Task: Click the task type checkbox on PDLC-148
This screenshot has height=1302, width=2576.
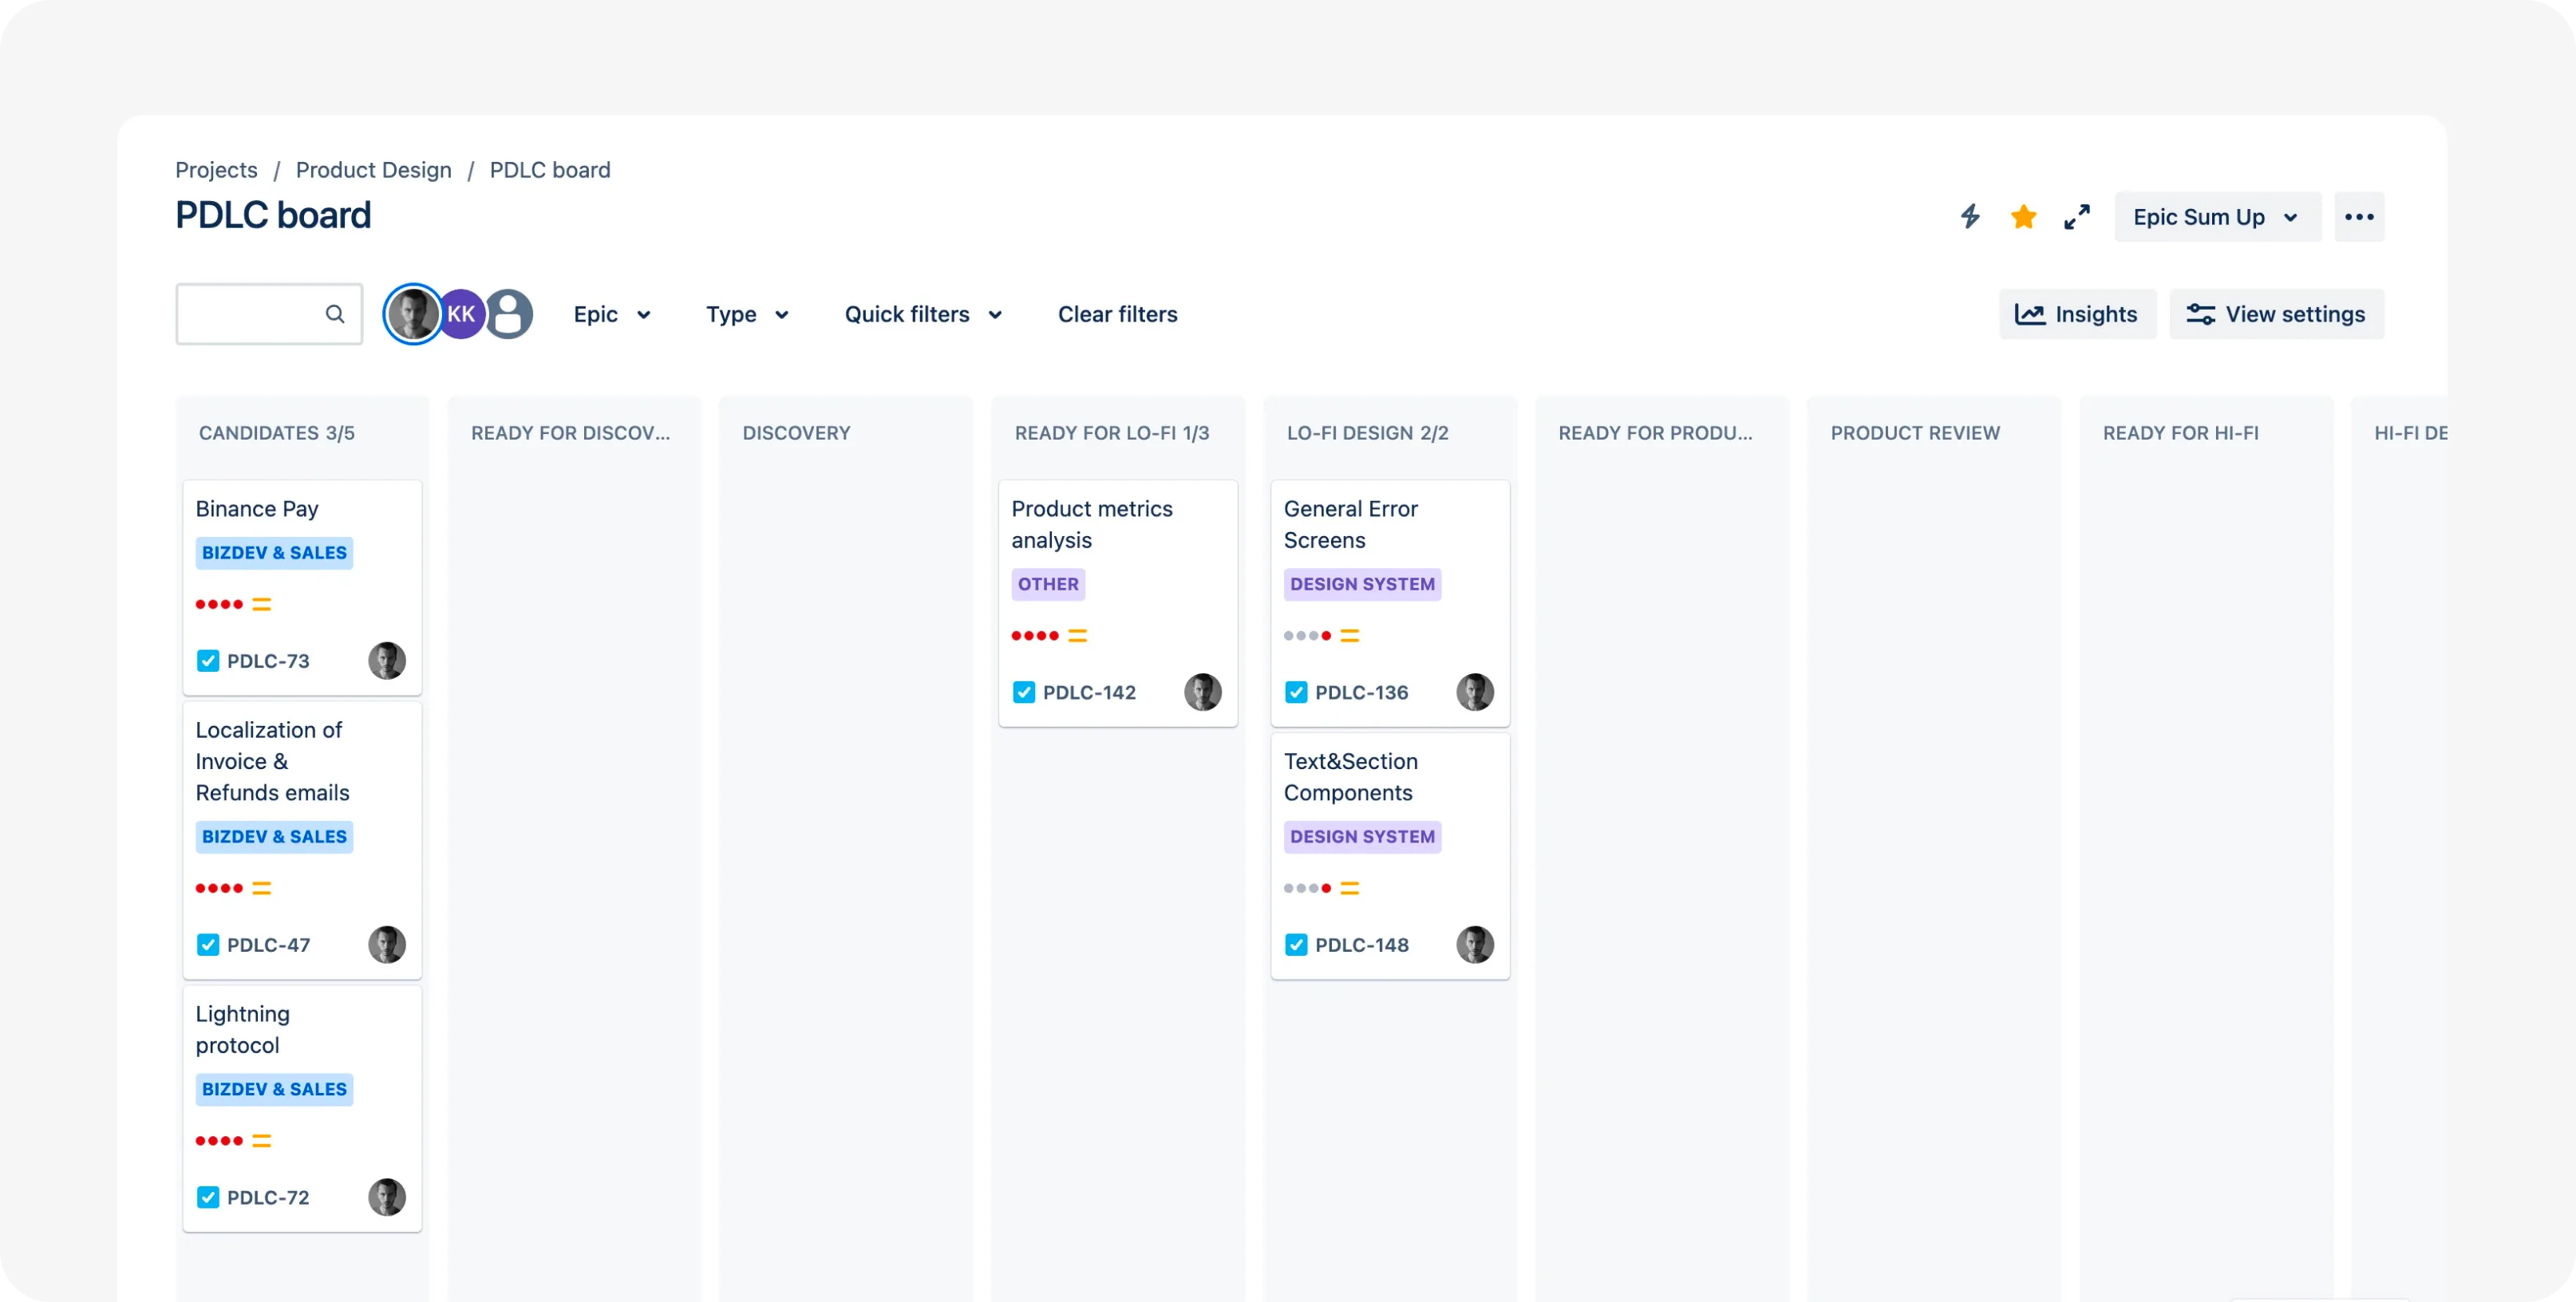Action: [1296, 945]
